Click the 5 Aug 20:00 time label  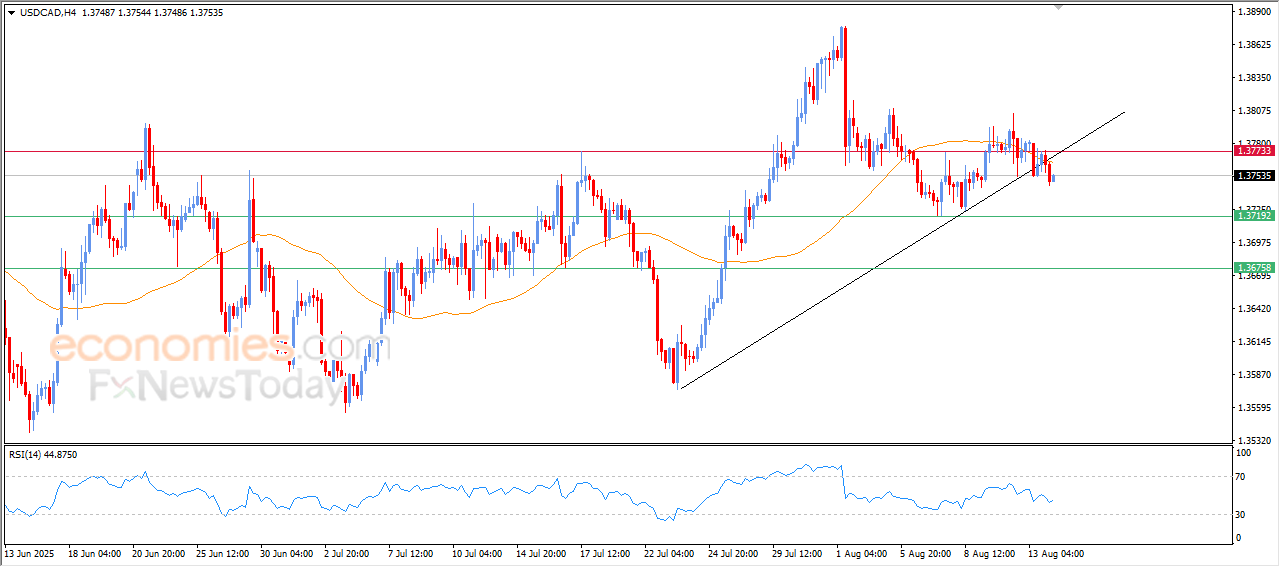(924, 553)
